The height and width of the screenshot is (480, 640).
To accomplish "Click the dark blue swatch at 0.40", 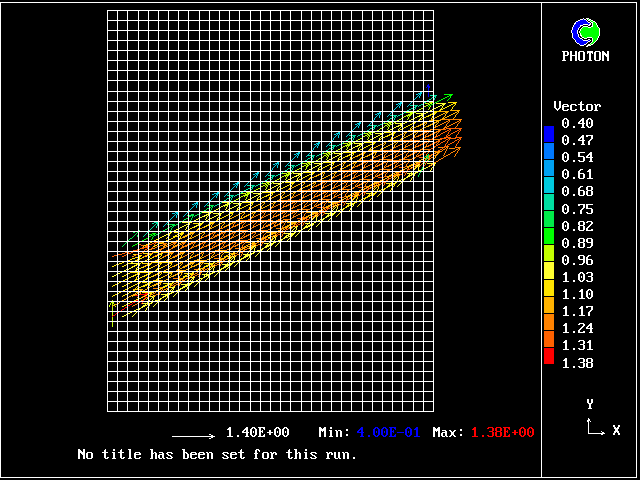I will click(548, 130).
